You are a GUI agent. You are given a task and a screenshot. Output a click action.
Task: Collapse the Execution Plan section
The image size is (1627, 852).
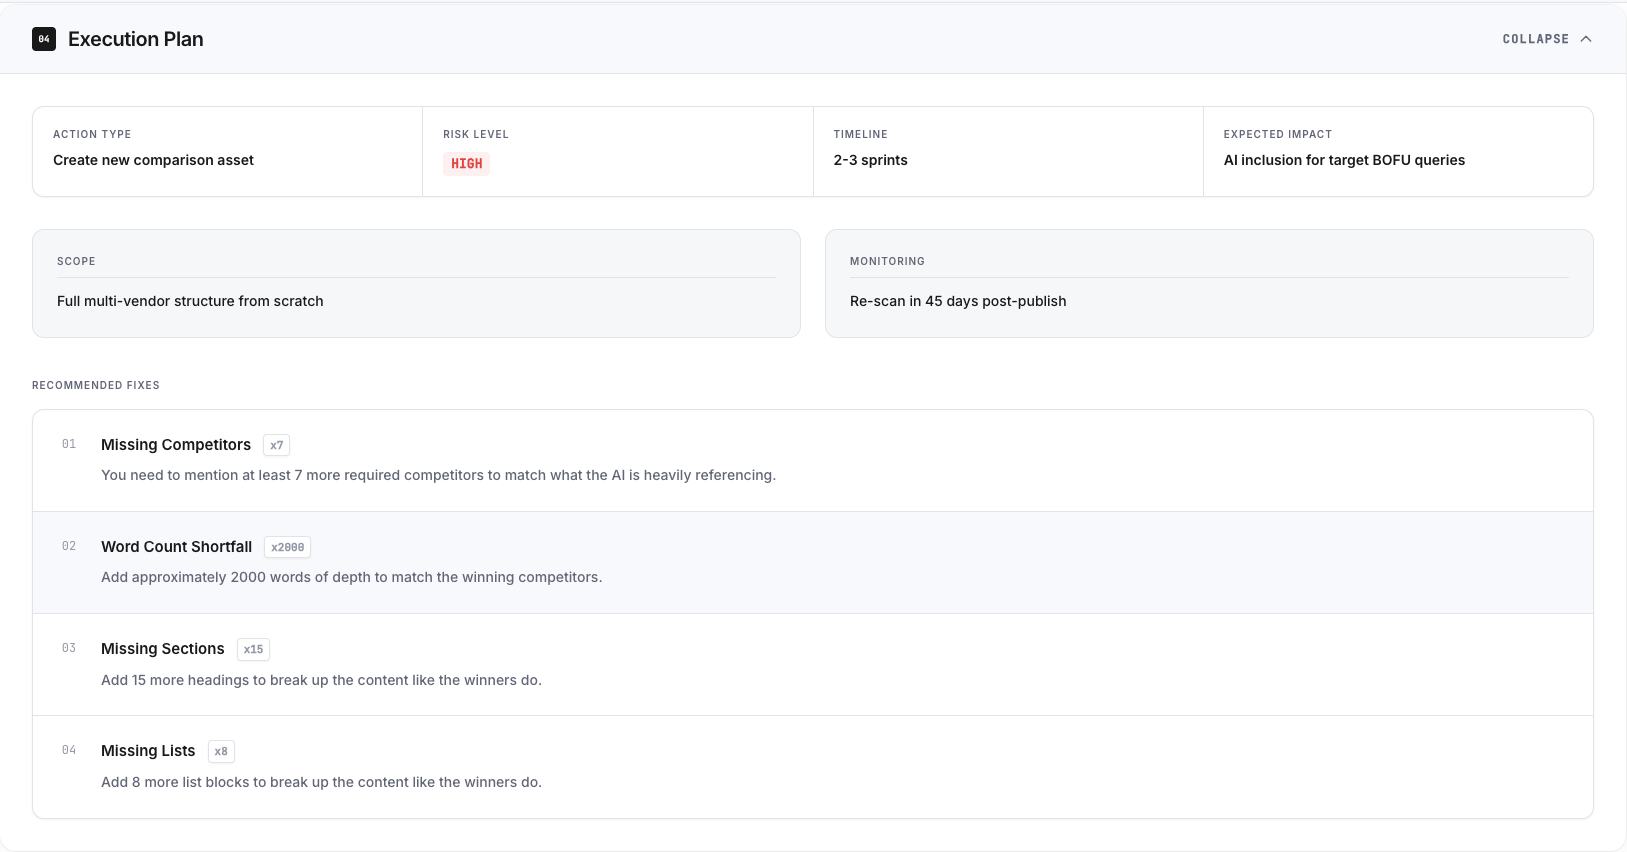pos(1535,39)
